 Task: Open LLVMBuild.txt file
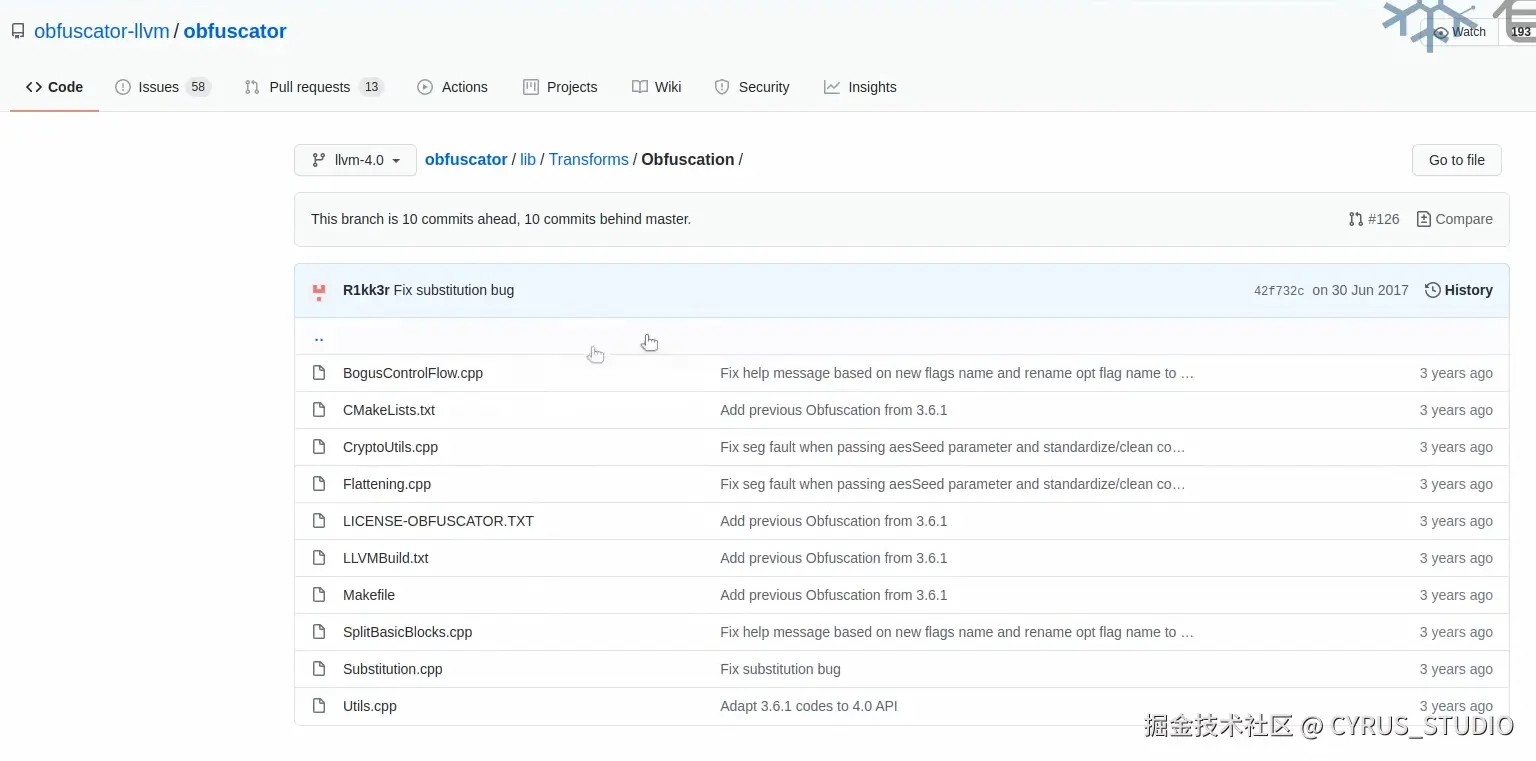[385, 558]
